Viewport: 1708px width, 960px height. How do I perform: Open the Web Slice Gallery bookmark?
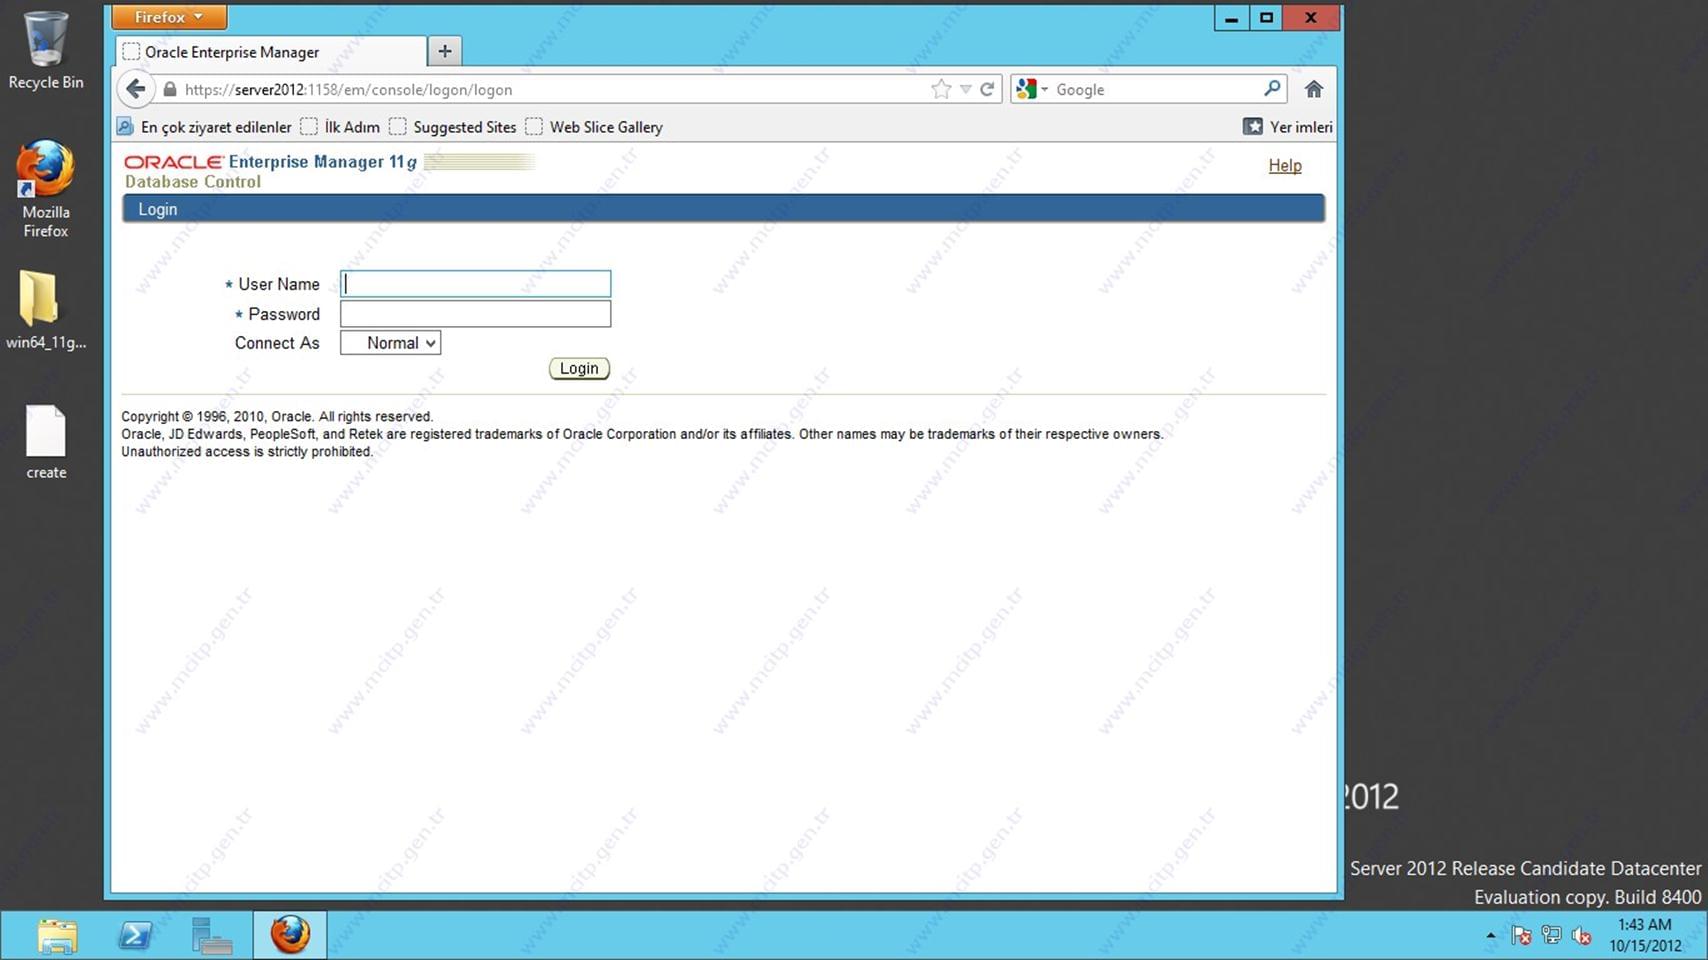click(594, 127)
